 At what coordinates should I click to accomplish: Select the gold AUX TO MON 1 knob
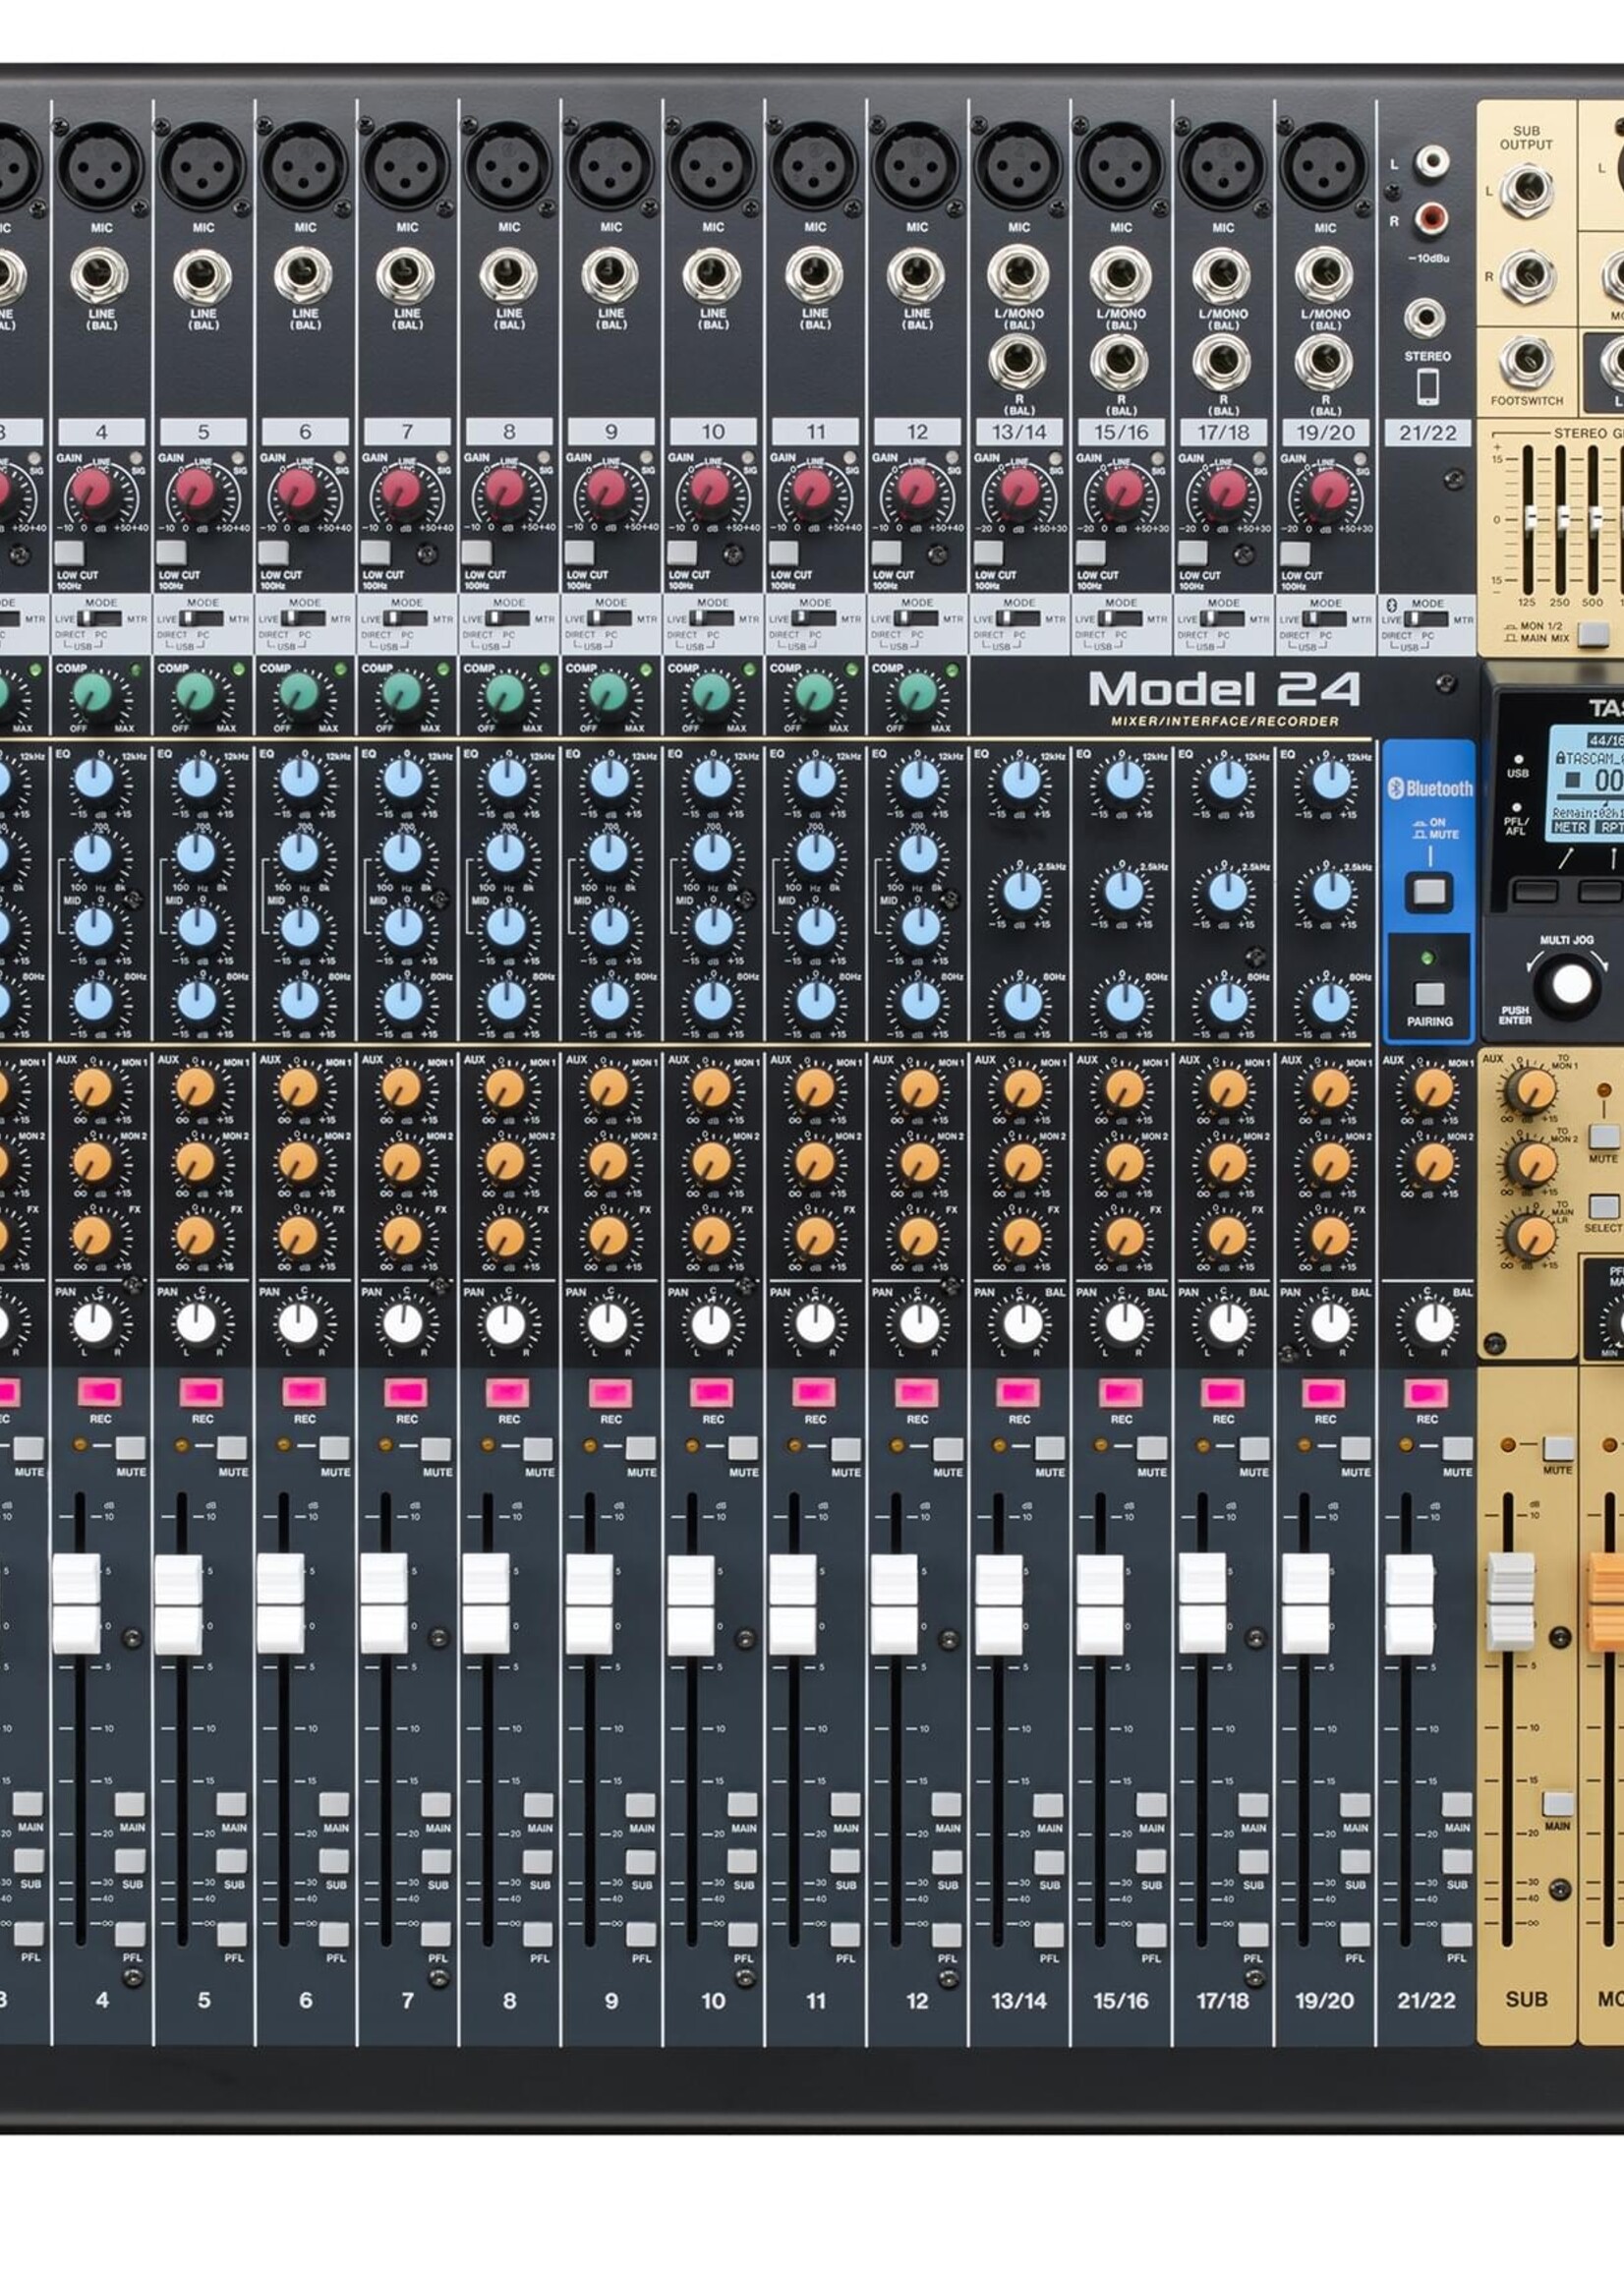pos(1530,1090)
